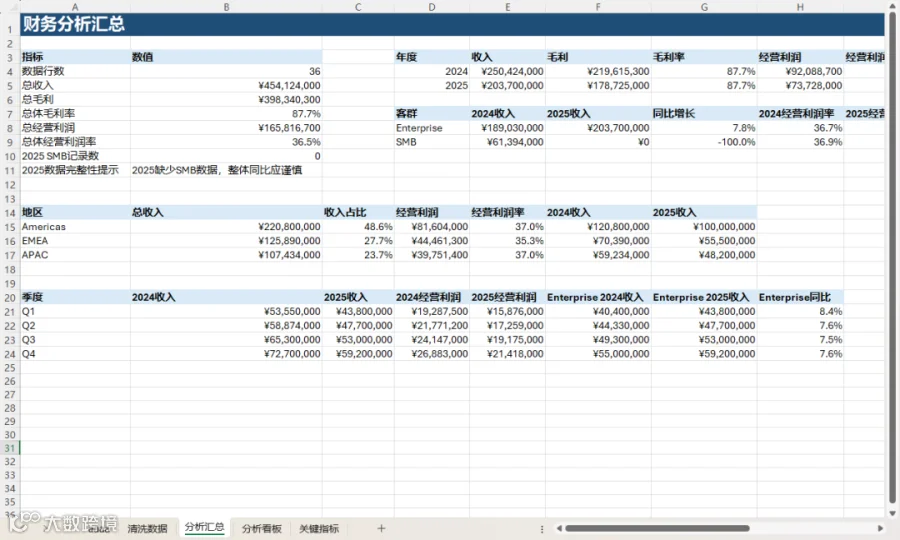Select the 分析汇总 sheet tab
The image size is (900, 540).
204,527
